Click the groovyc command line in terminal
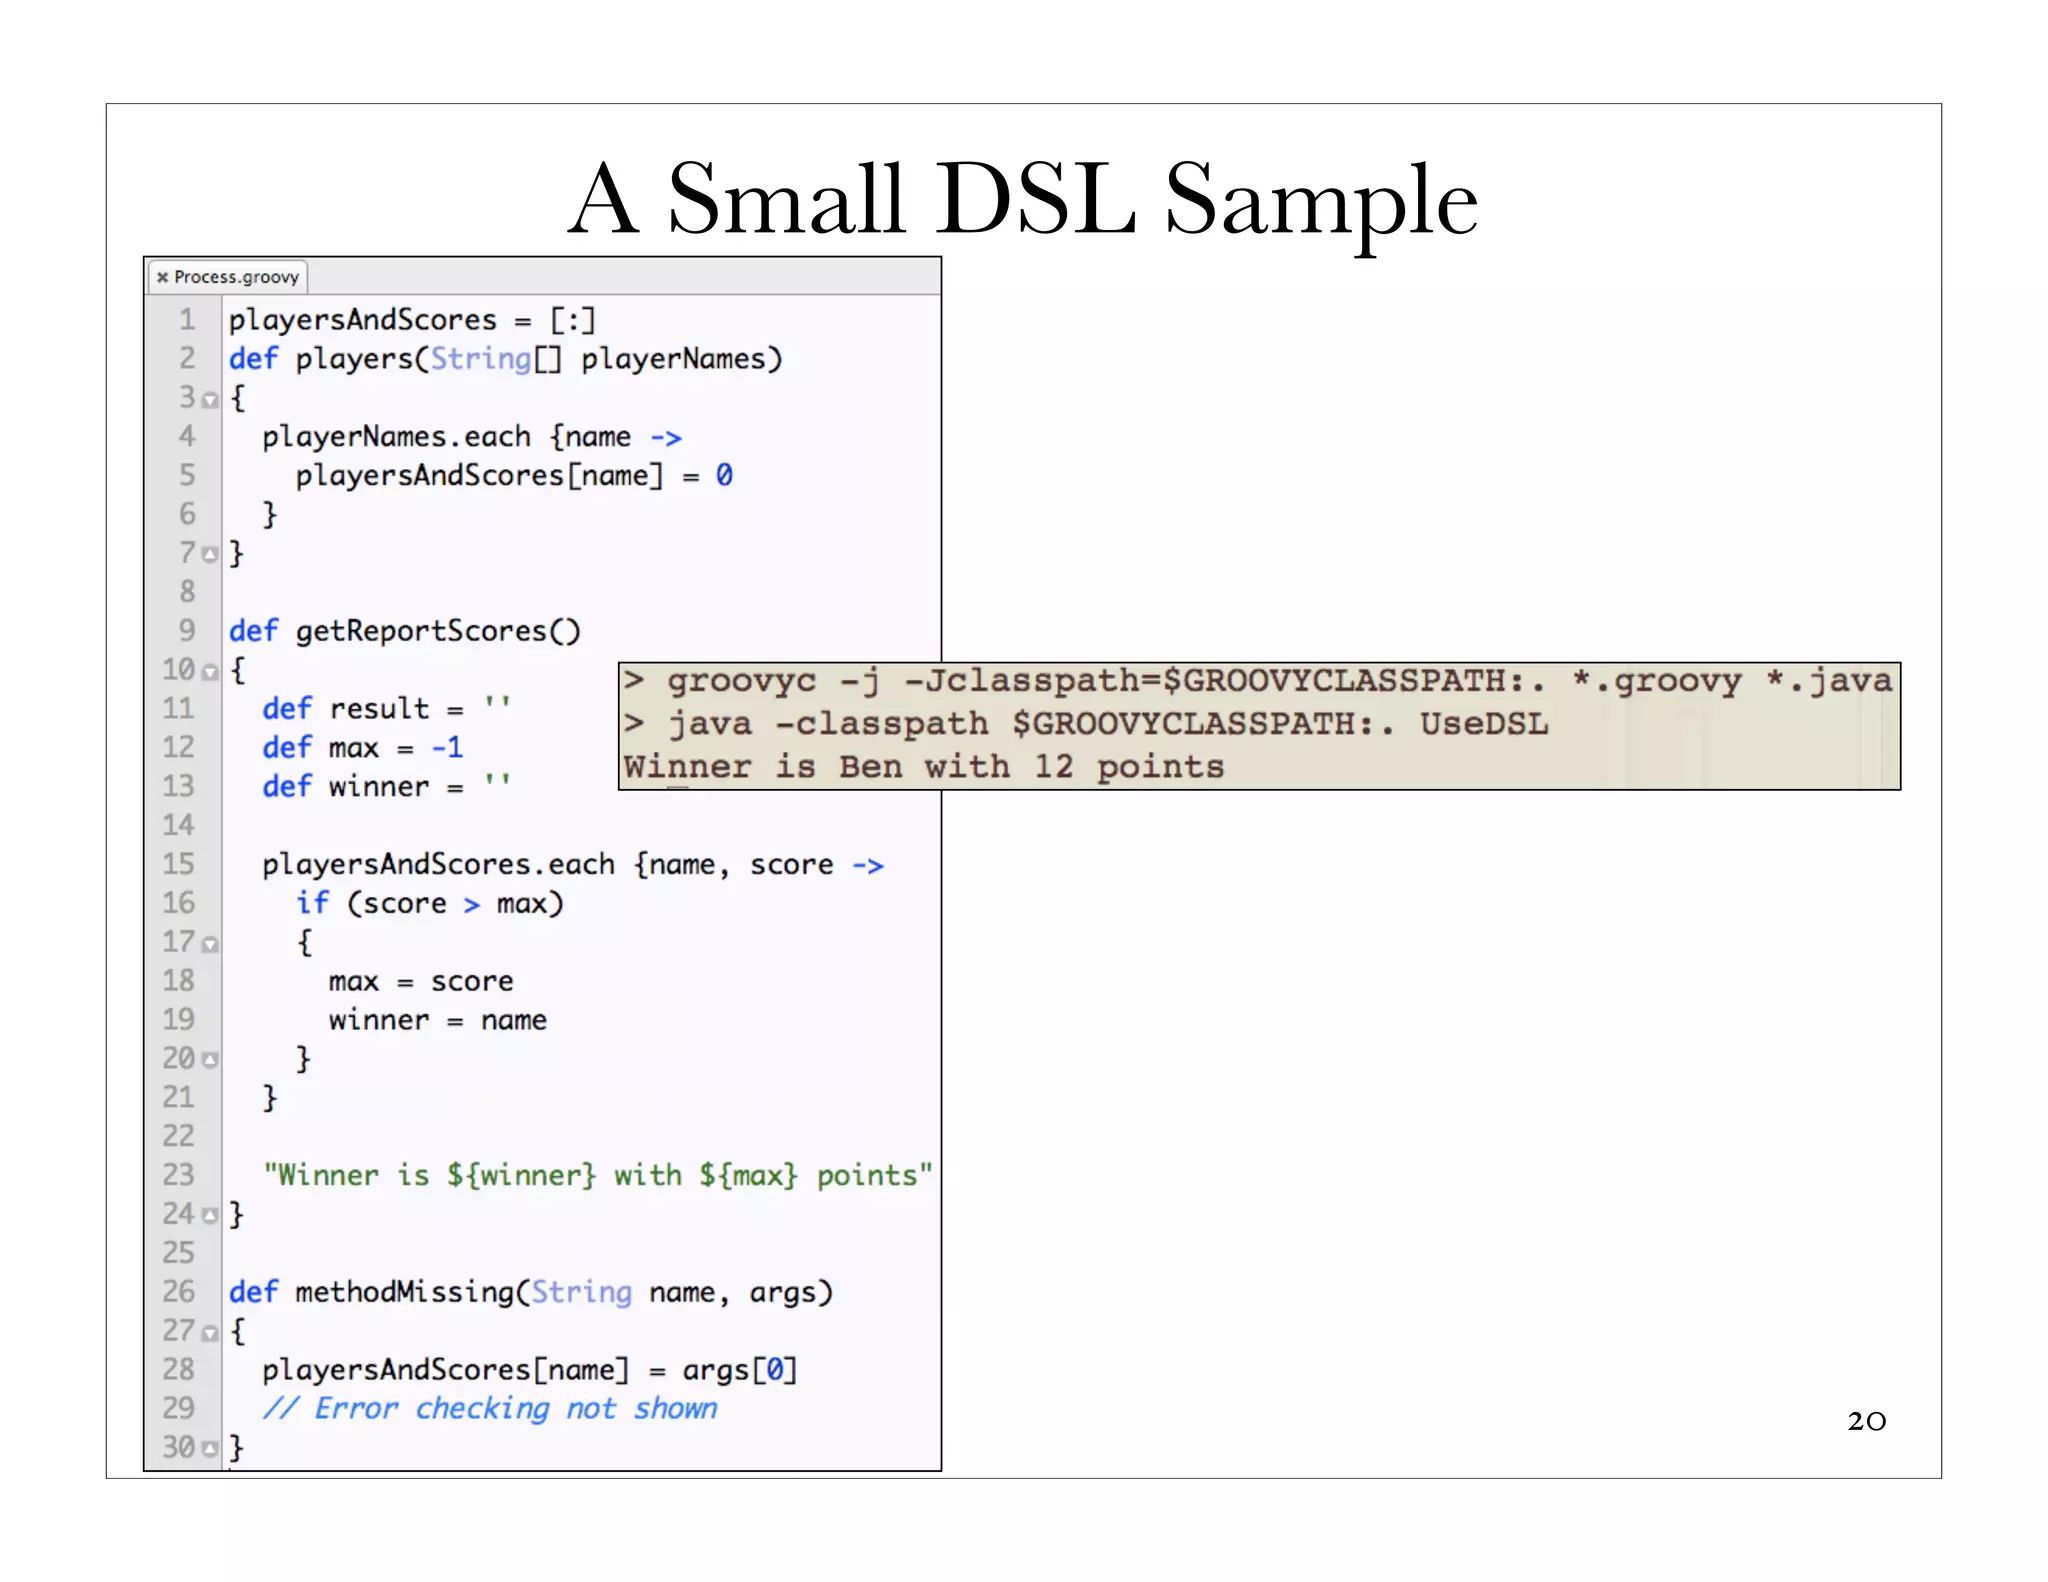Image resolution: width=2048 pixels, height=1582 pixels. click(1258, 682)
